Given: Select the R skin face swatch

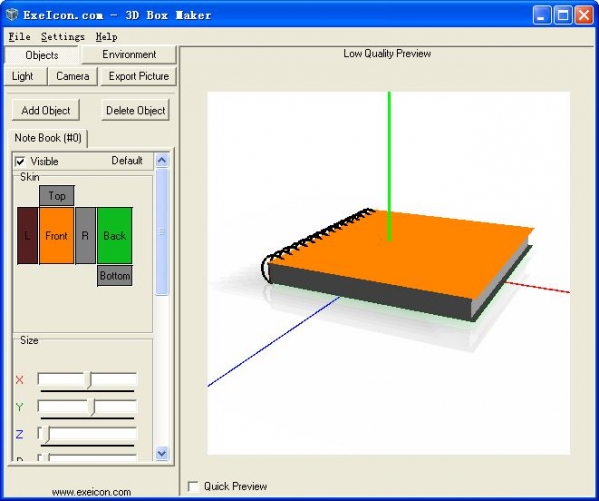Looking at the screenshot, I should [x=85, y=235].
